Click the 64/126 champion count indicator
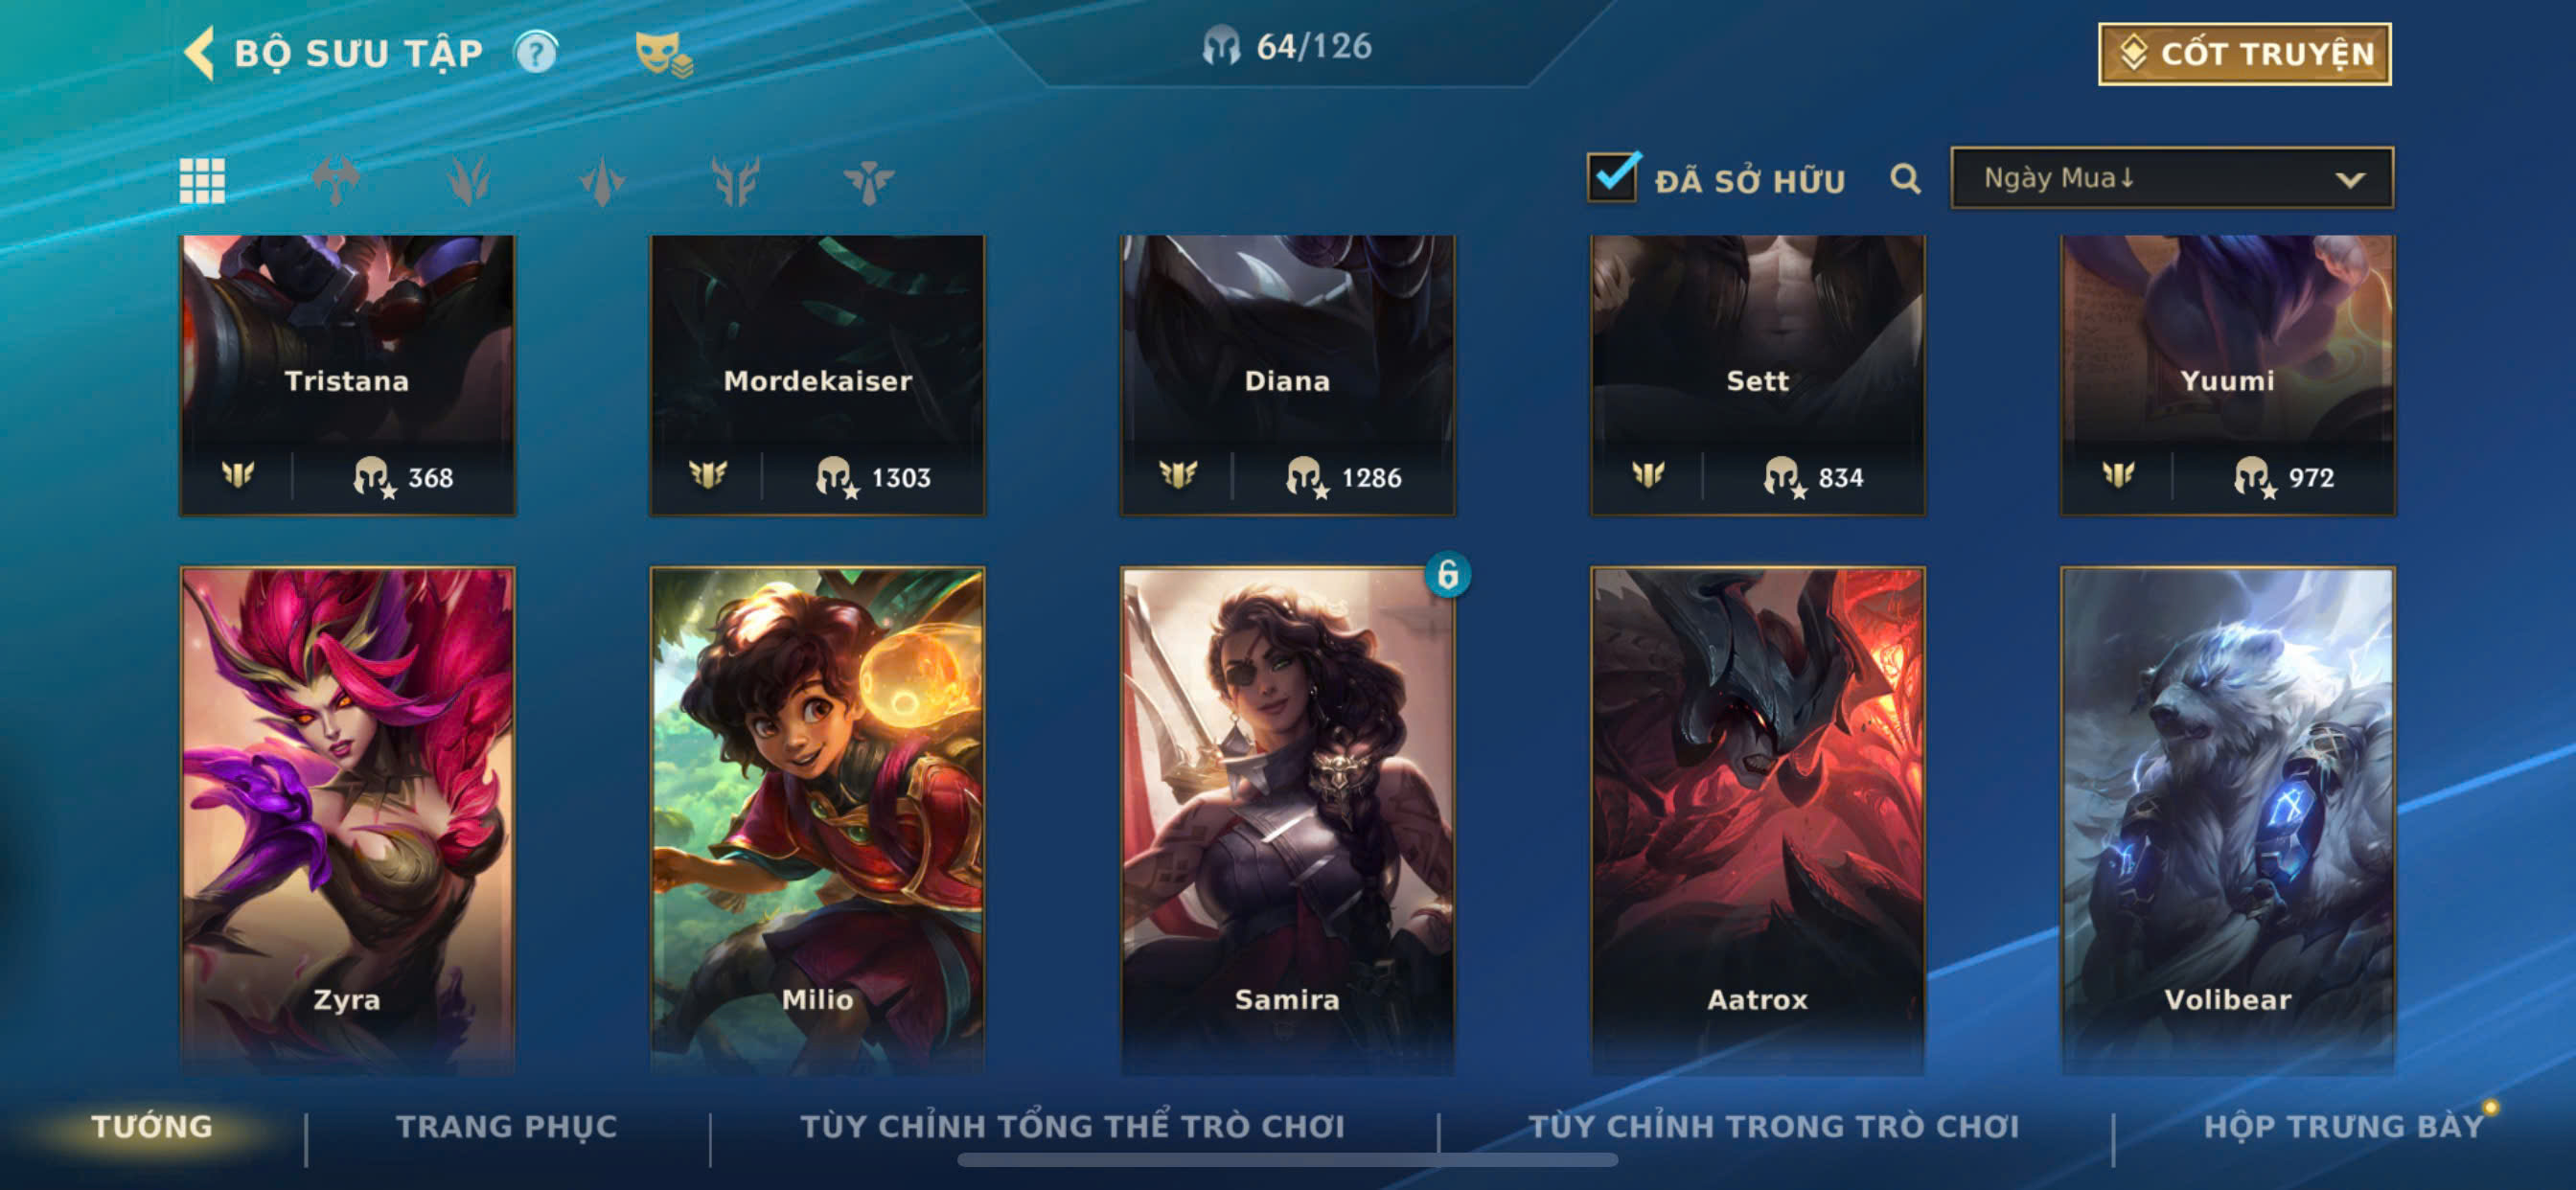 click(x=1287, y=46)
